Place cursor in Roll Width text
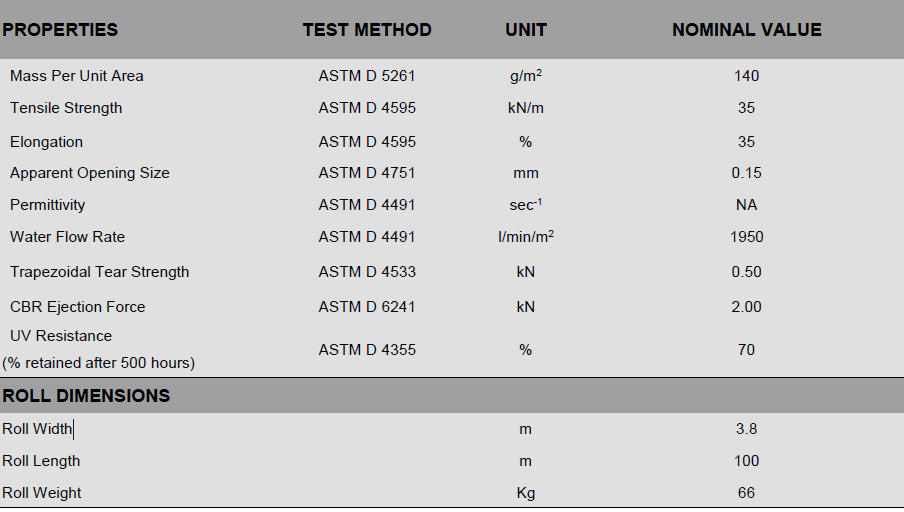The height and width of the screenshot is (512, 904). (38, 429)
